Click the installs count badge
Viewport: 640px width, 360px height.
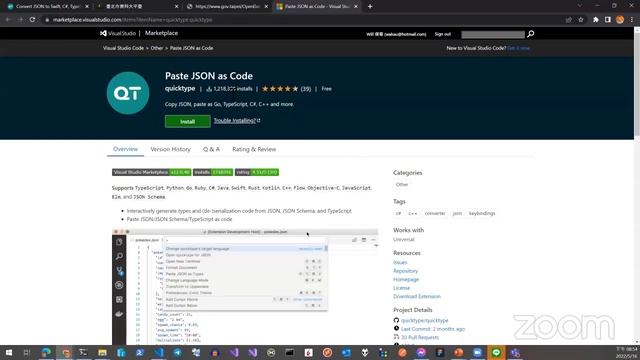tap(213, 172)
